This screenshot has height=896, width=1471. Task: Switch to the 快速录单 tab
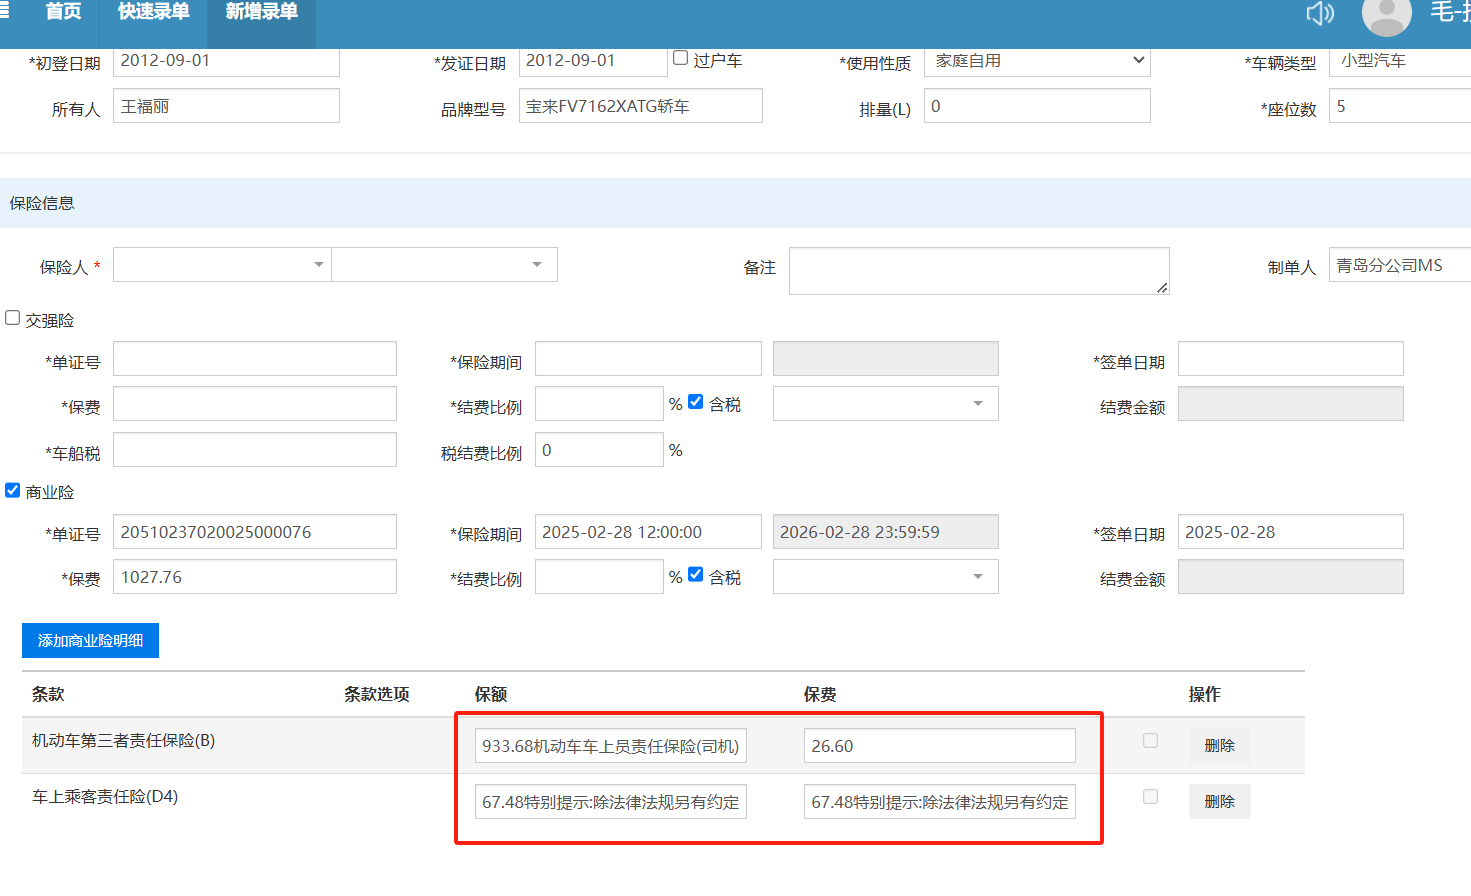click(x=153, y=12)
